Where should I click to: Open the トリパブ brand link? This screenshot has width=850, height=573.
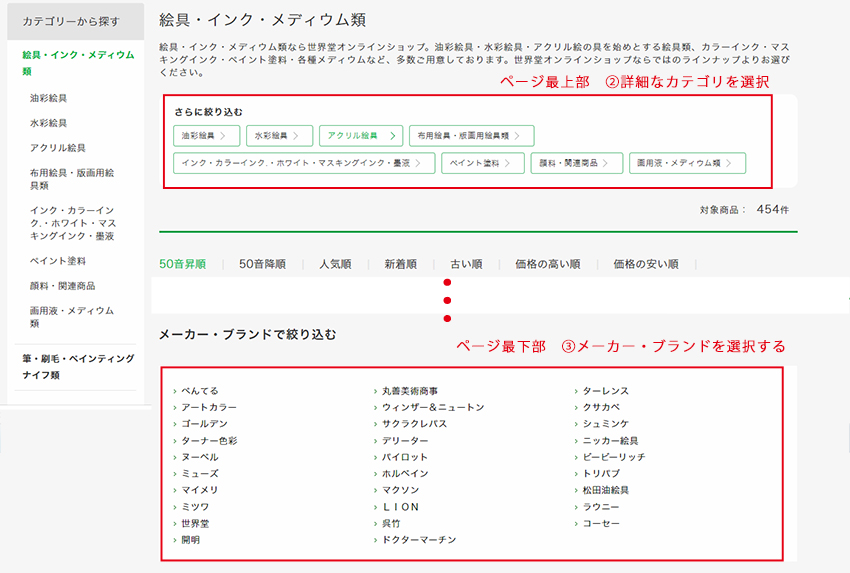[601, 473]
